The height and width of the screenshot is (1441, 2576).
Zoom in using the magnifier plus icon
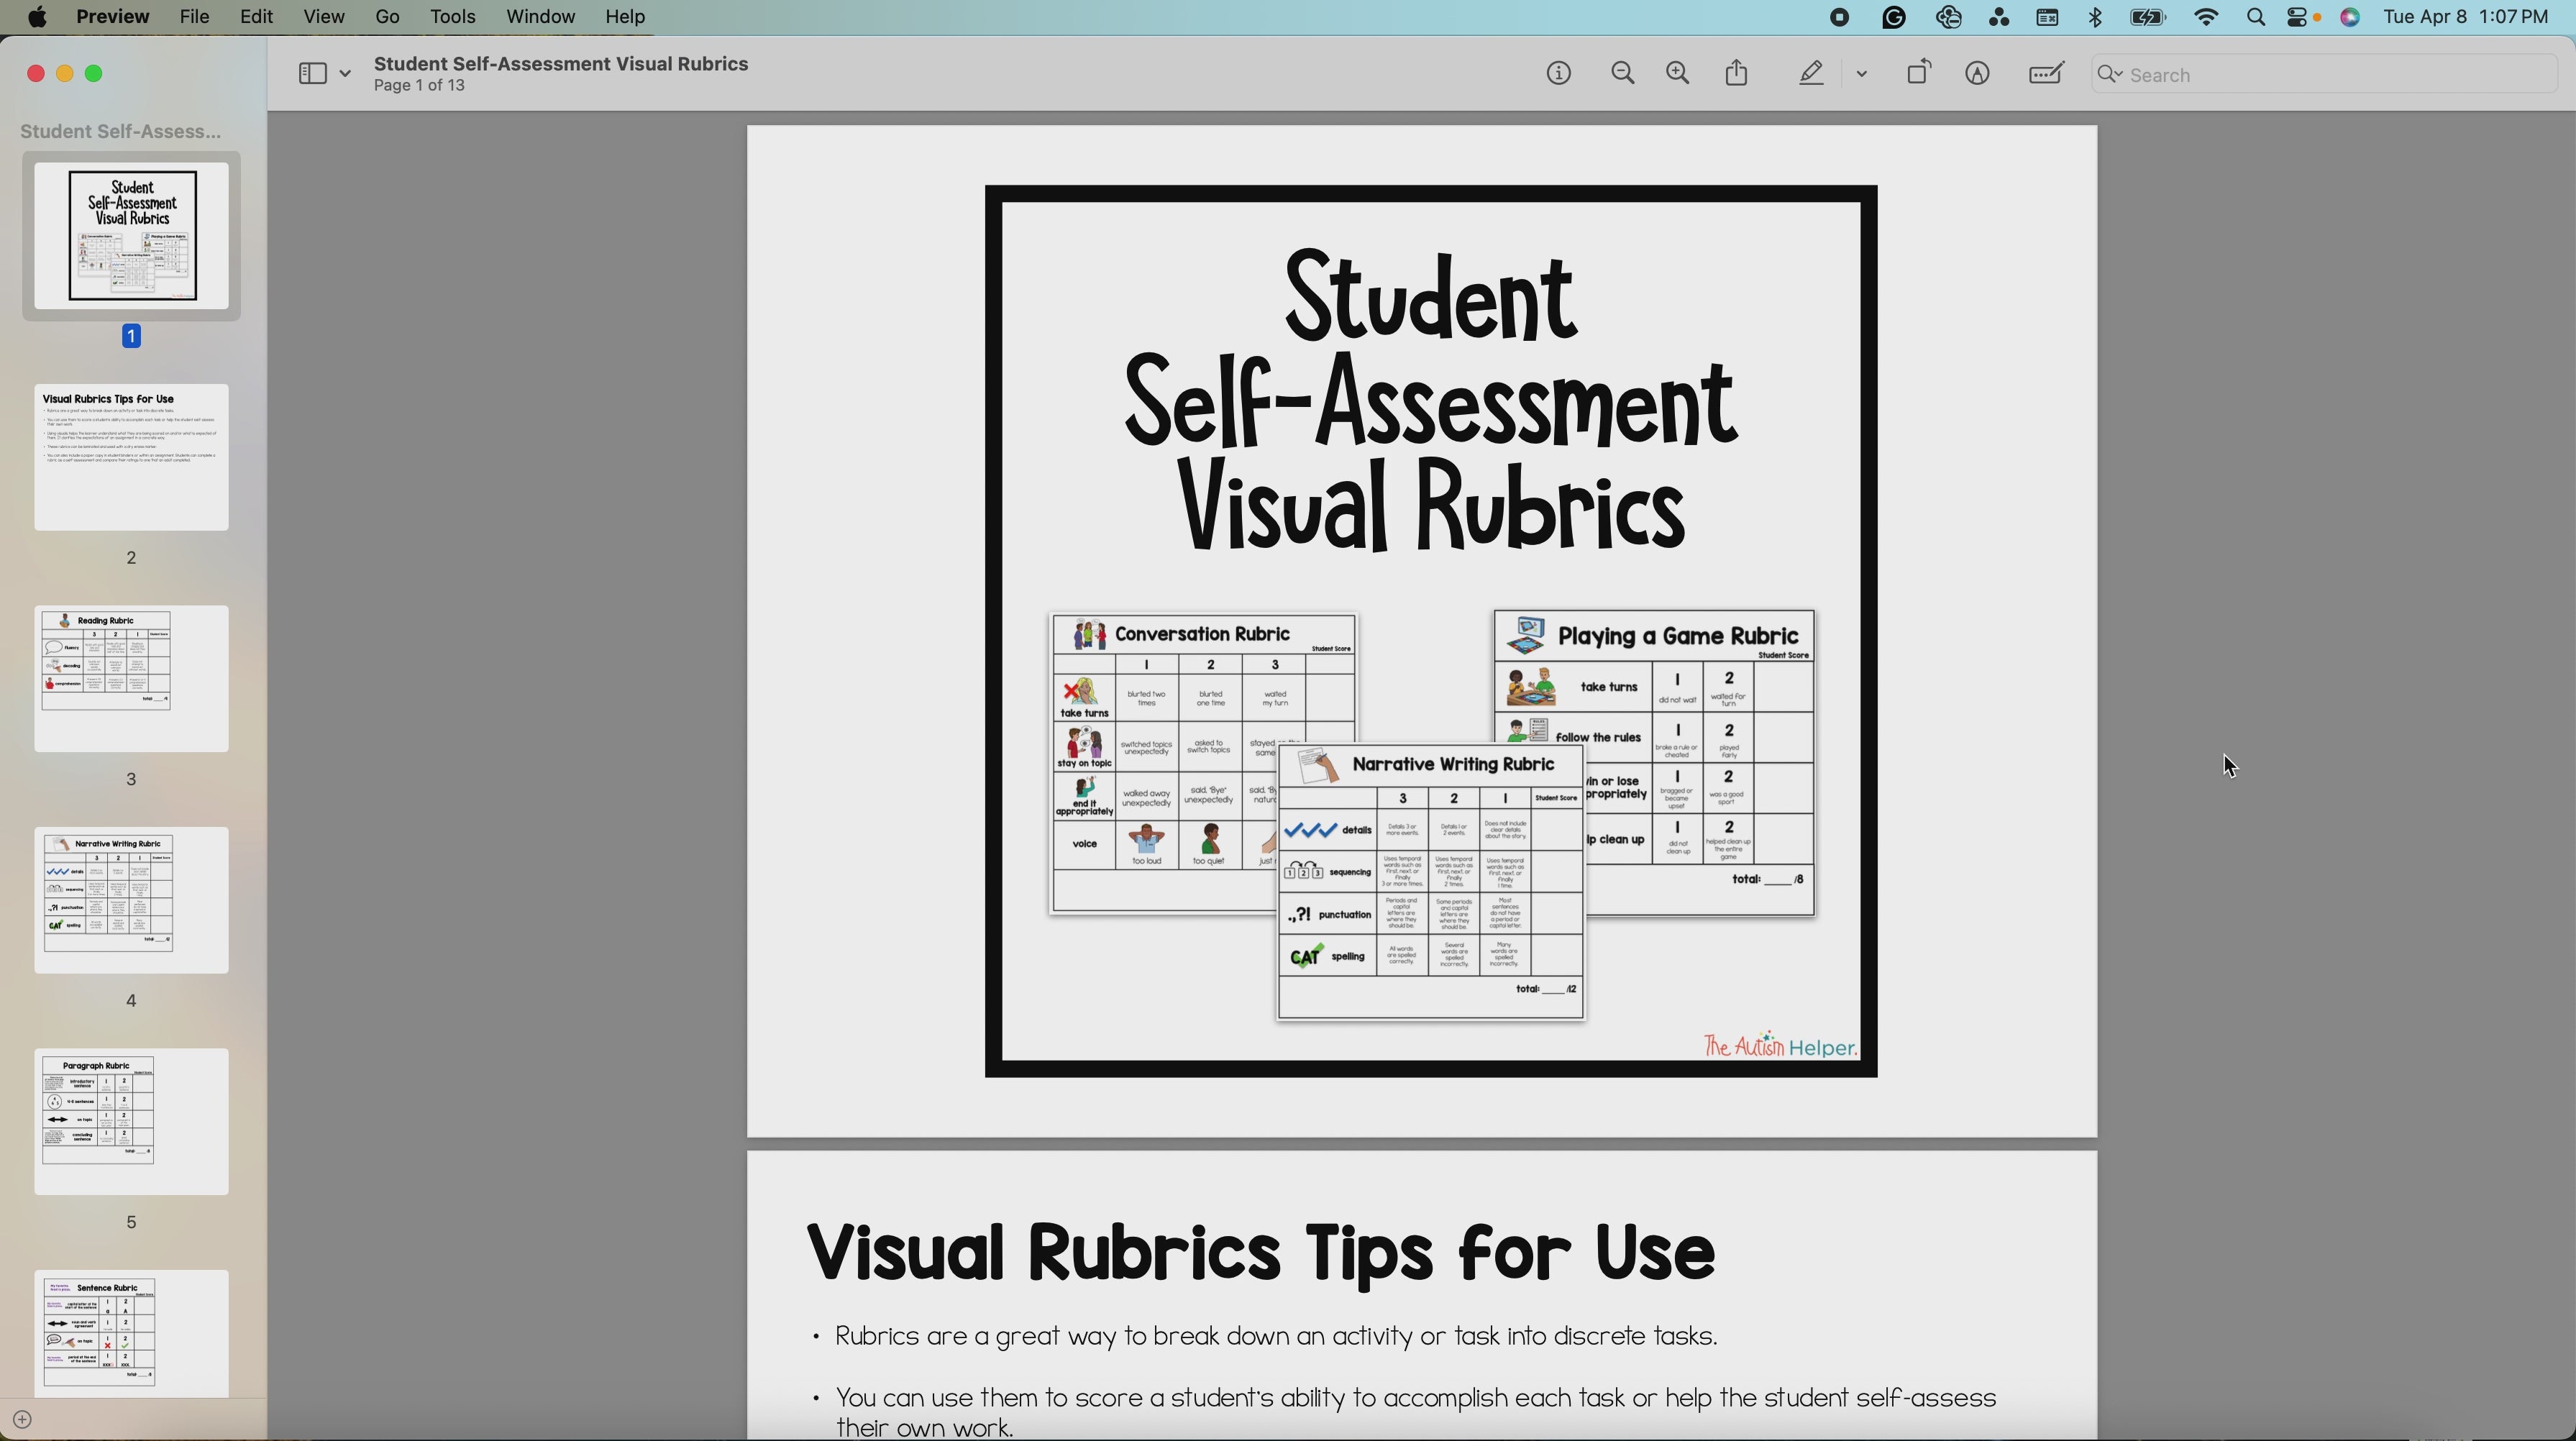pyautogui.click(x=1677, y=72)
